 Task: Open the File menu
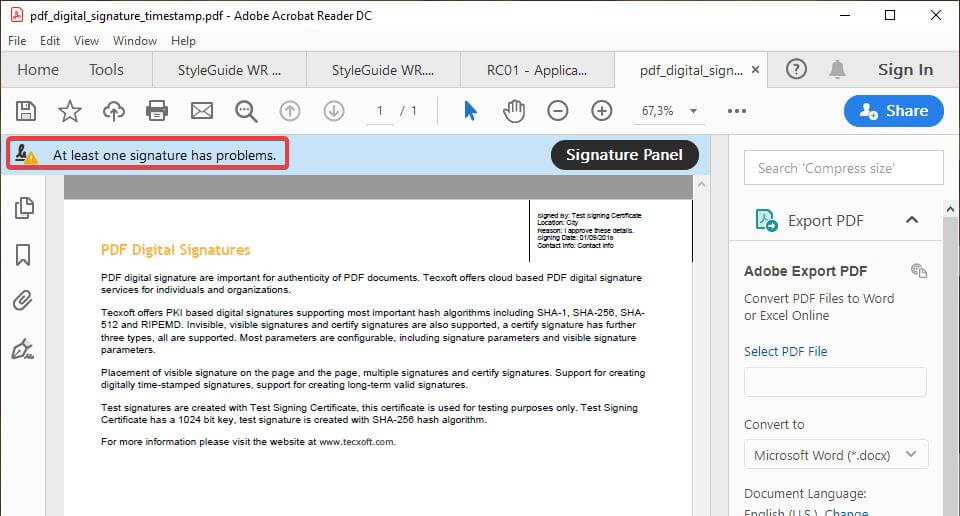pyautogui.click(x=17, y=40)
